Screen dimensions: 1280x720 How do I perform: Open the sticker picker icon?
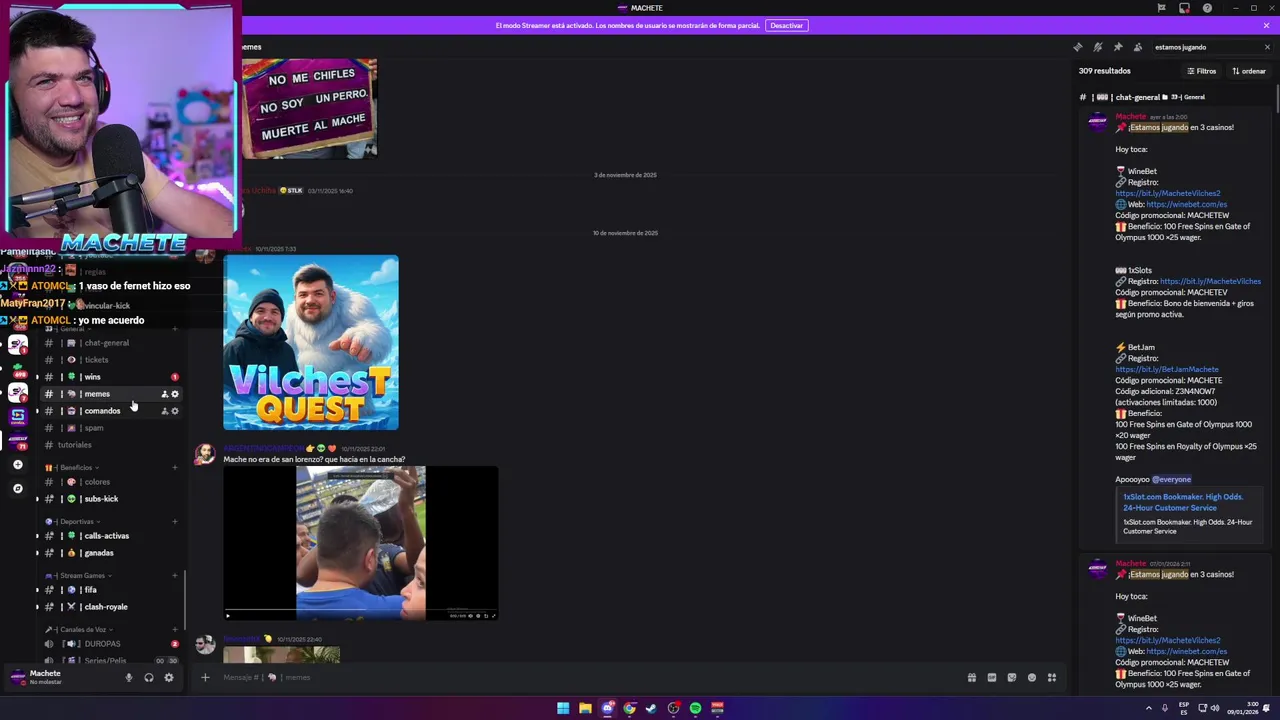click(1011, 678)
